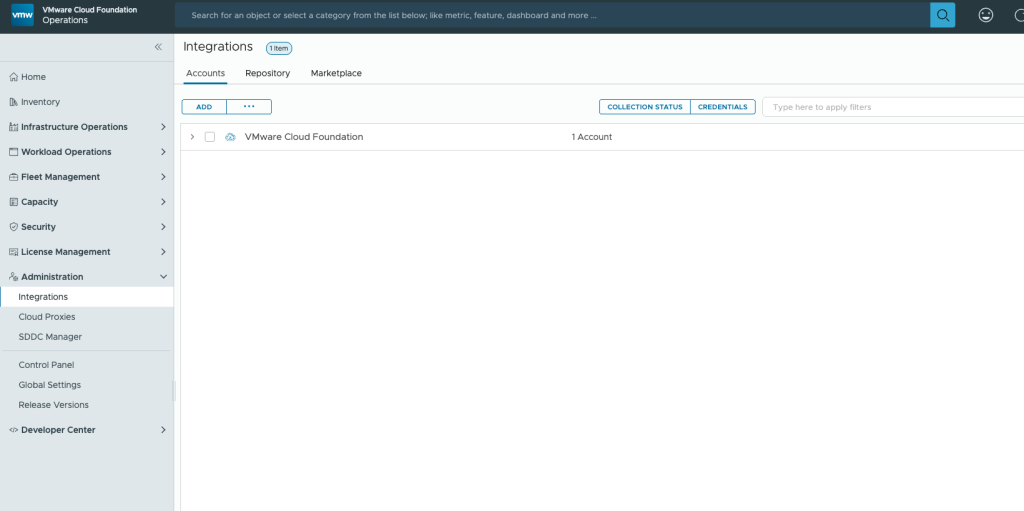Open the Marketplace tab
1024x511 pixels.
(x=336, y=73)
